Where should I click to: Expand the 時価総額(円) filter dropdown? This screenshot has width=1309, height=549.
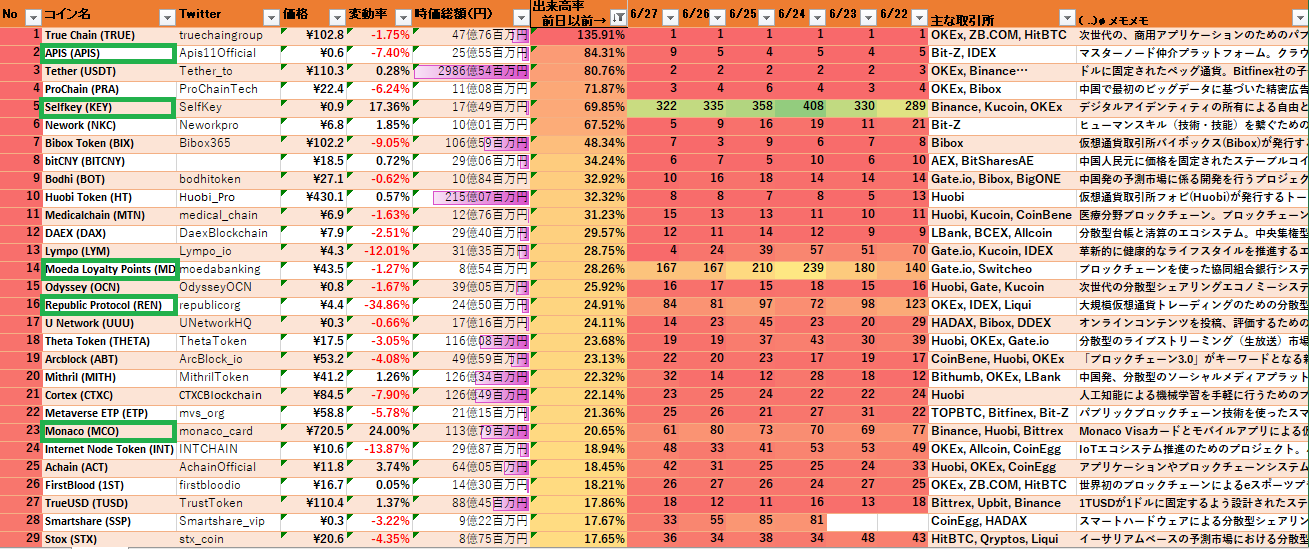point(520,17)
